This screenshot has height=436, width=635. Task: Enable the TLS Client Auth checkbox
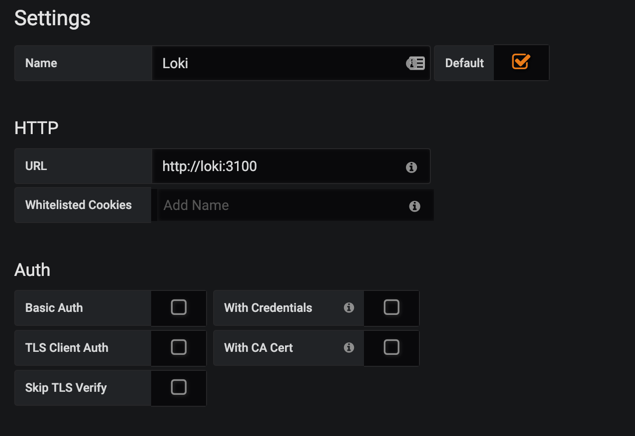point(179,347)
